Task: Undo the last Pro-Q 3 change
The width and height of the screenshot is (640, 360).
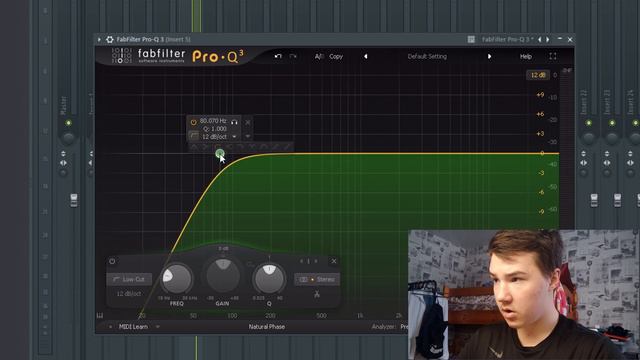Action: click(x=278, y=56)
